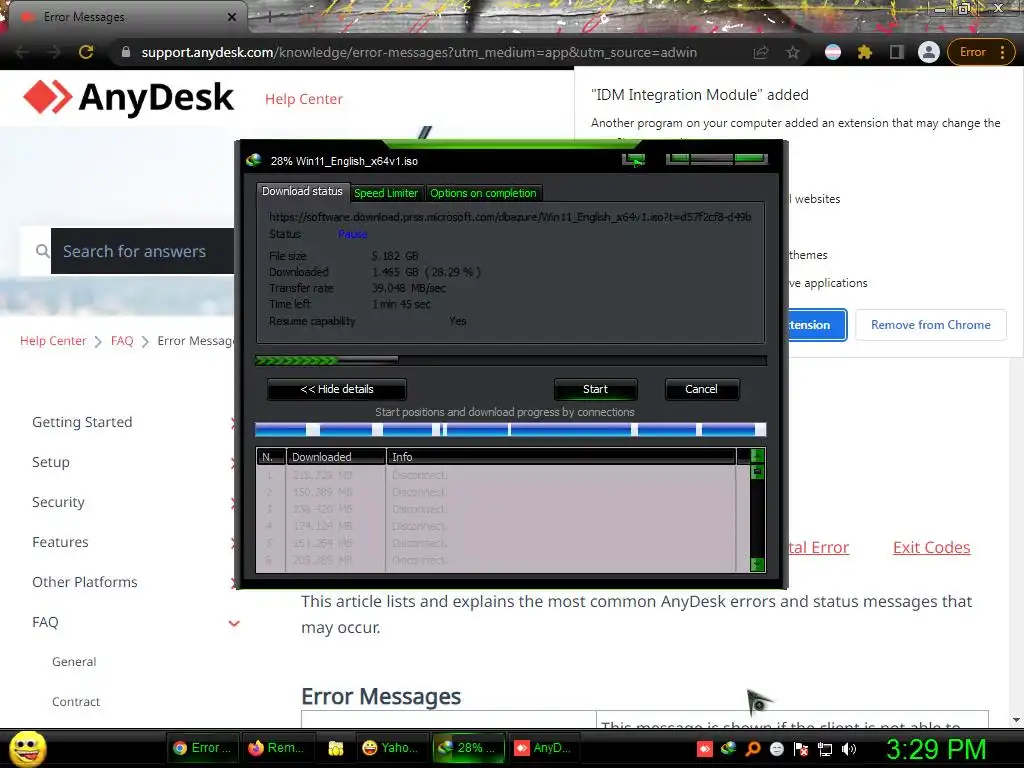Open the Chrome profile avatar
This screenshot has height=768, width=1024.
coord(929,52)
